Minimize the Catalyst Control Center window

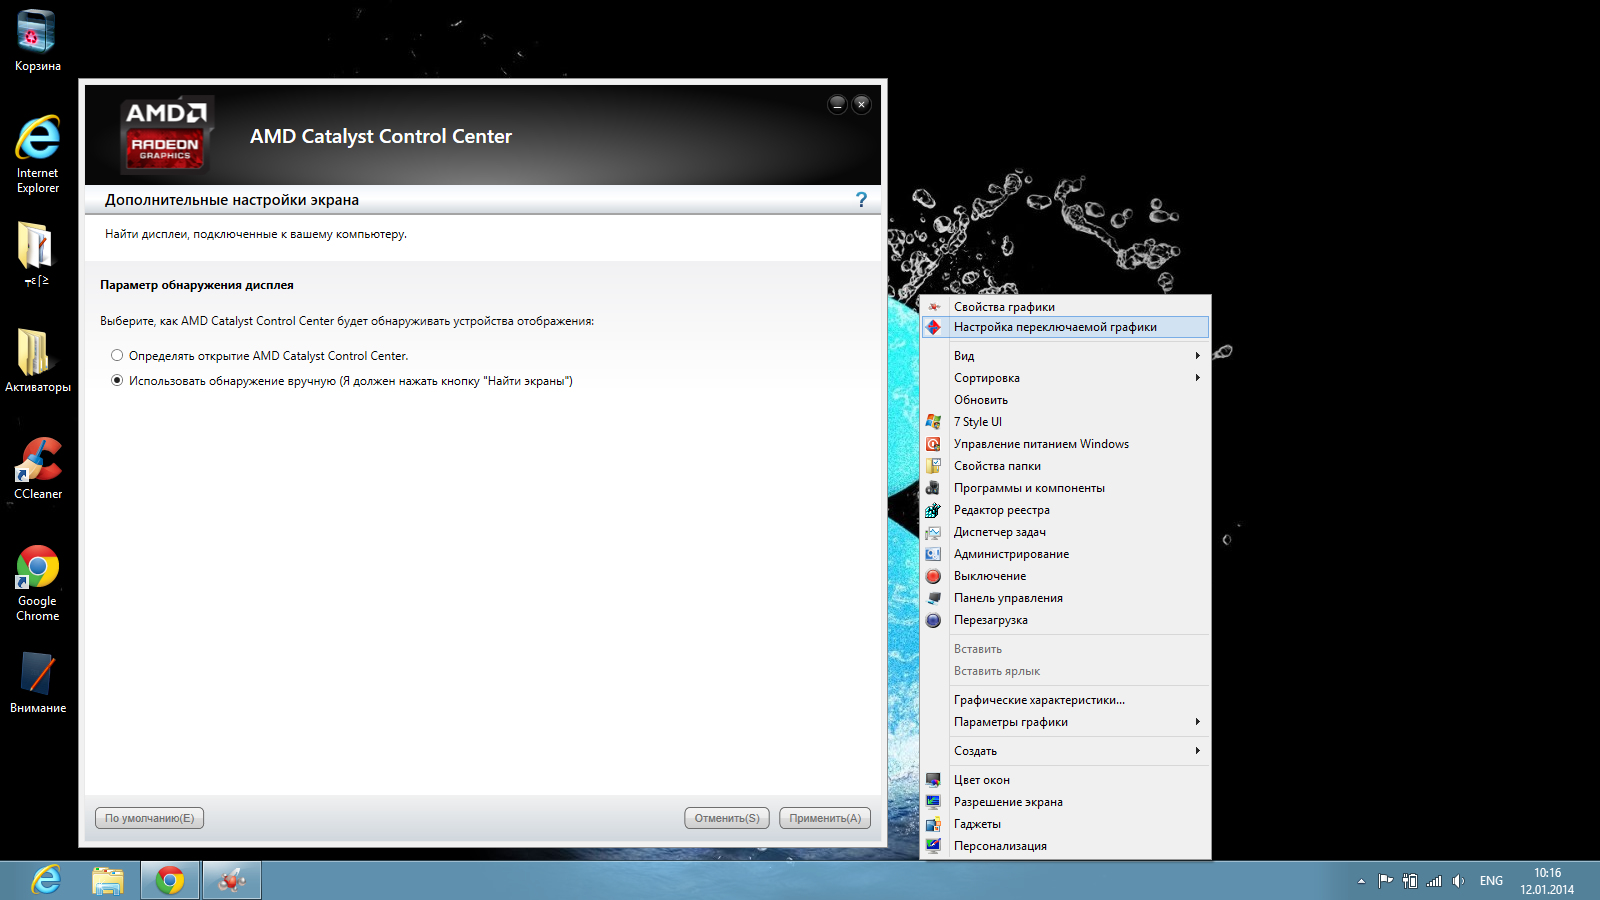click(x=838, y=104)
